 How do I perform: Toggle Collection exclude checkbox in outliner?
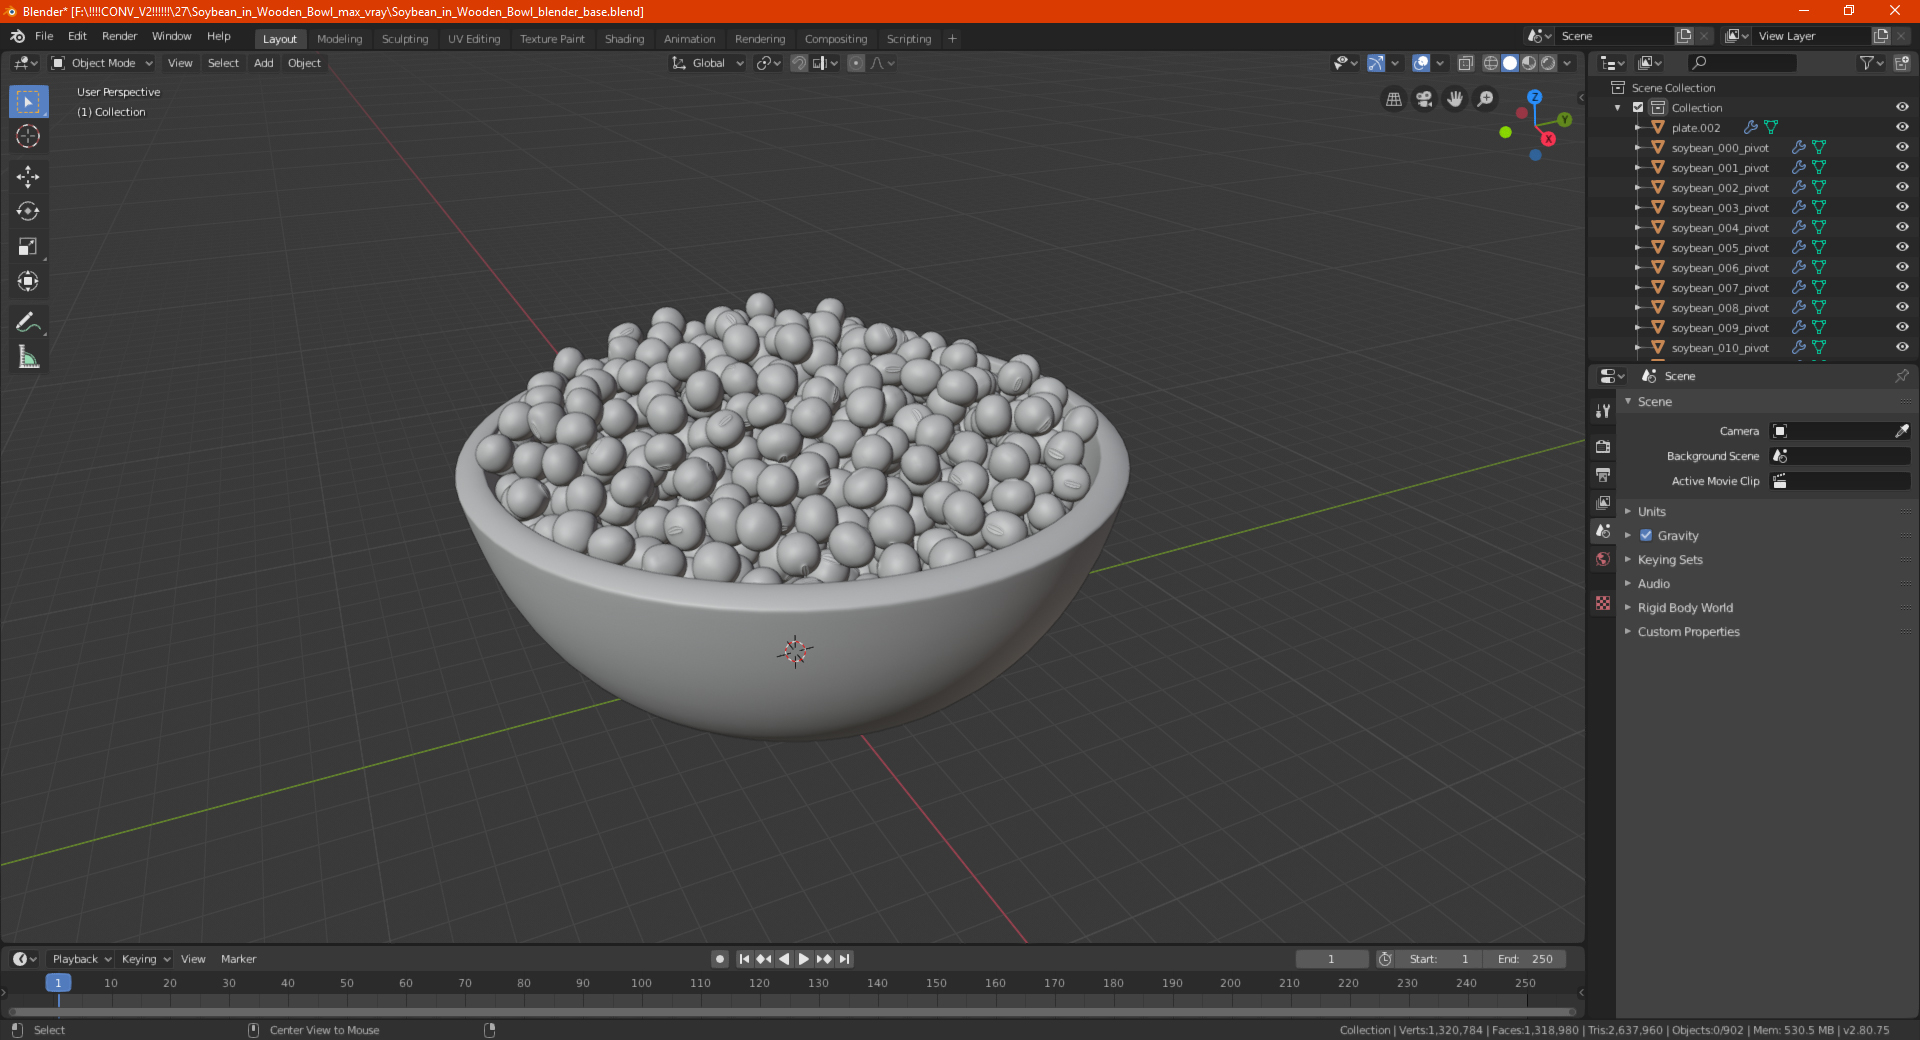(x=1638, y=107)
